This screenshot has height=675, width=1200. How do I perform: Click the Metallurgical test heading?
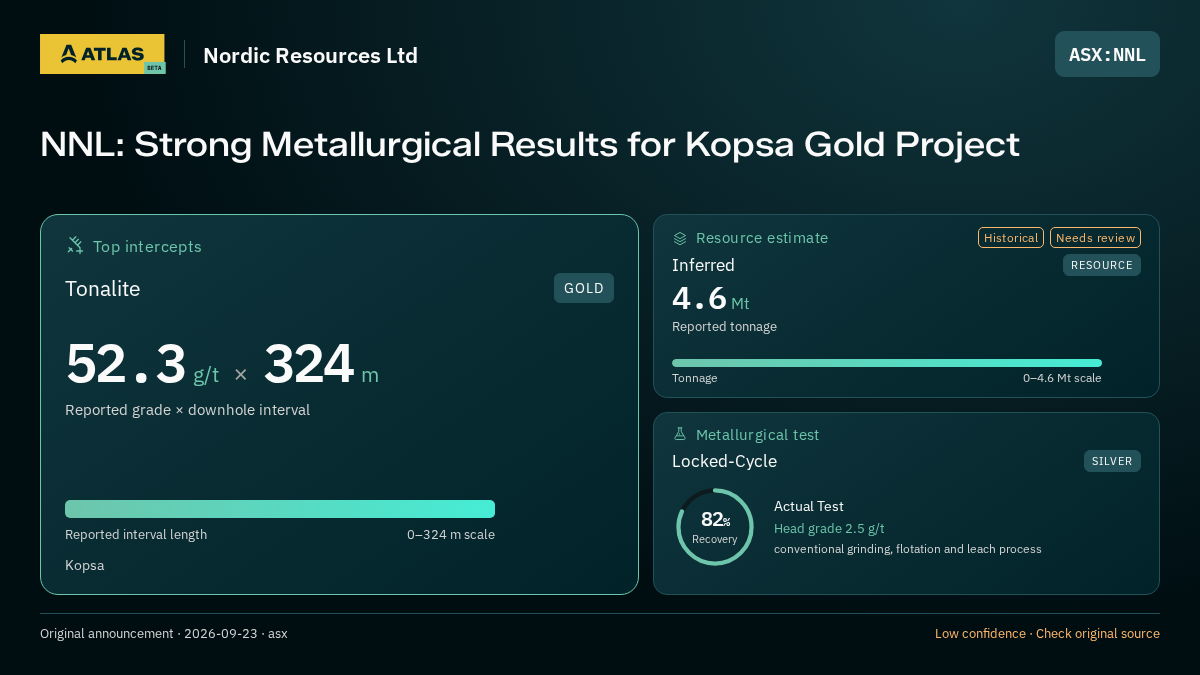[757, 435]
